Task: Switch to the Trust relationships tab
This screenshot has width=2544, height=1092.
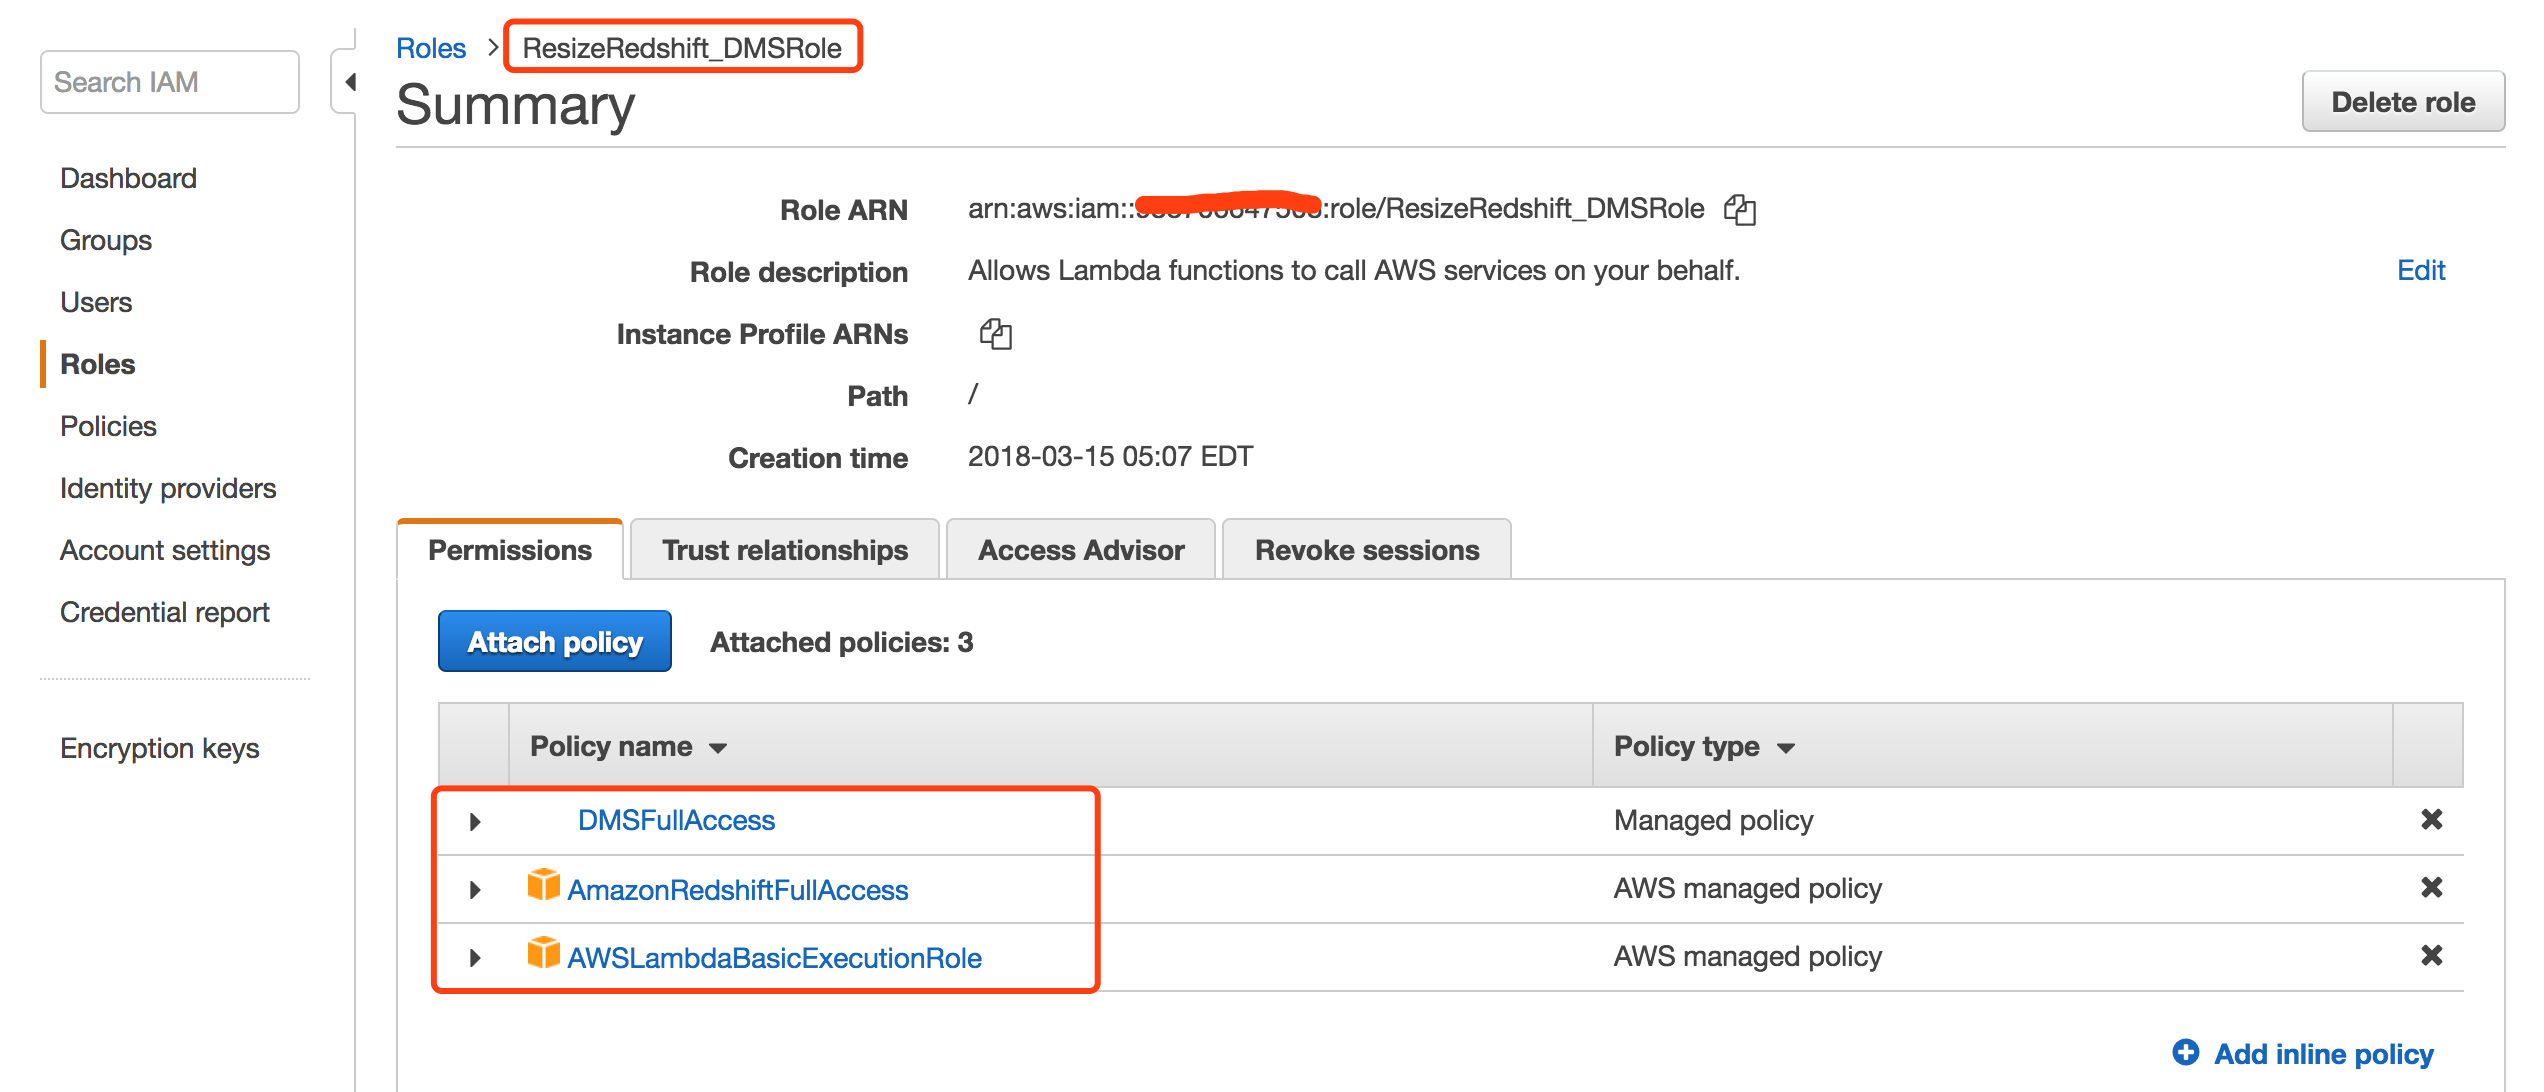Action: 784,550
